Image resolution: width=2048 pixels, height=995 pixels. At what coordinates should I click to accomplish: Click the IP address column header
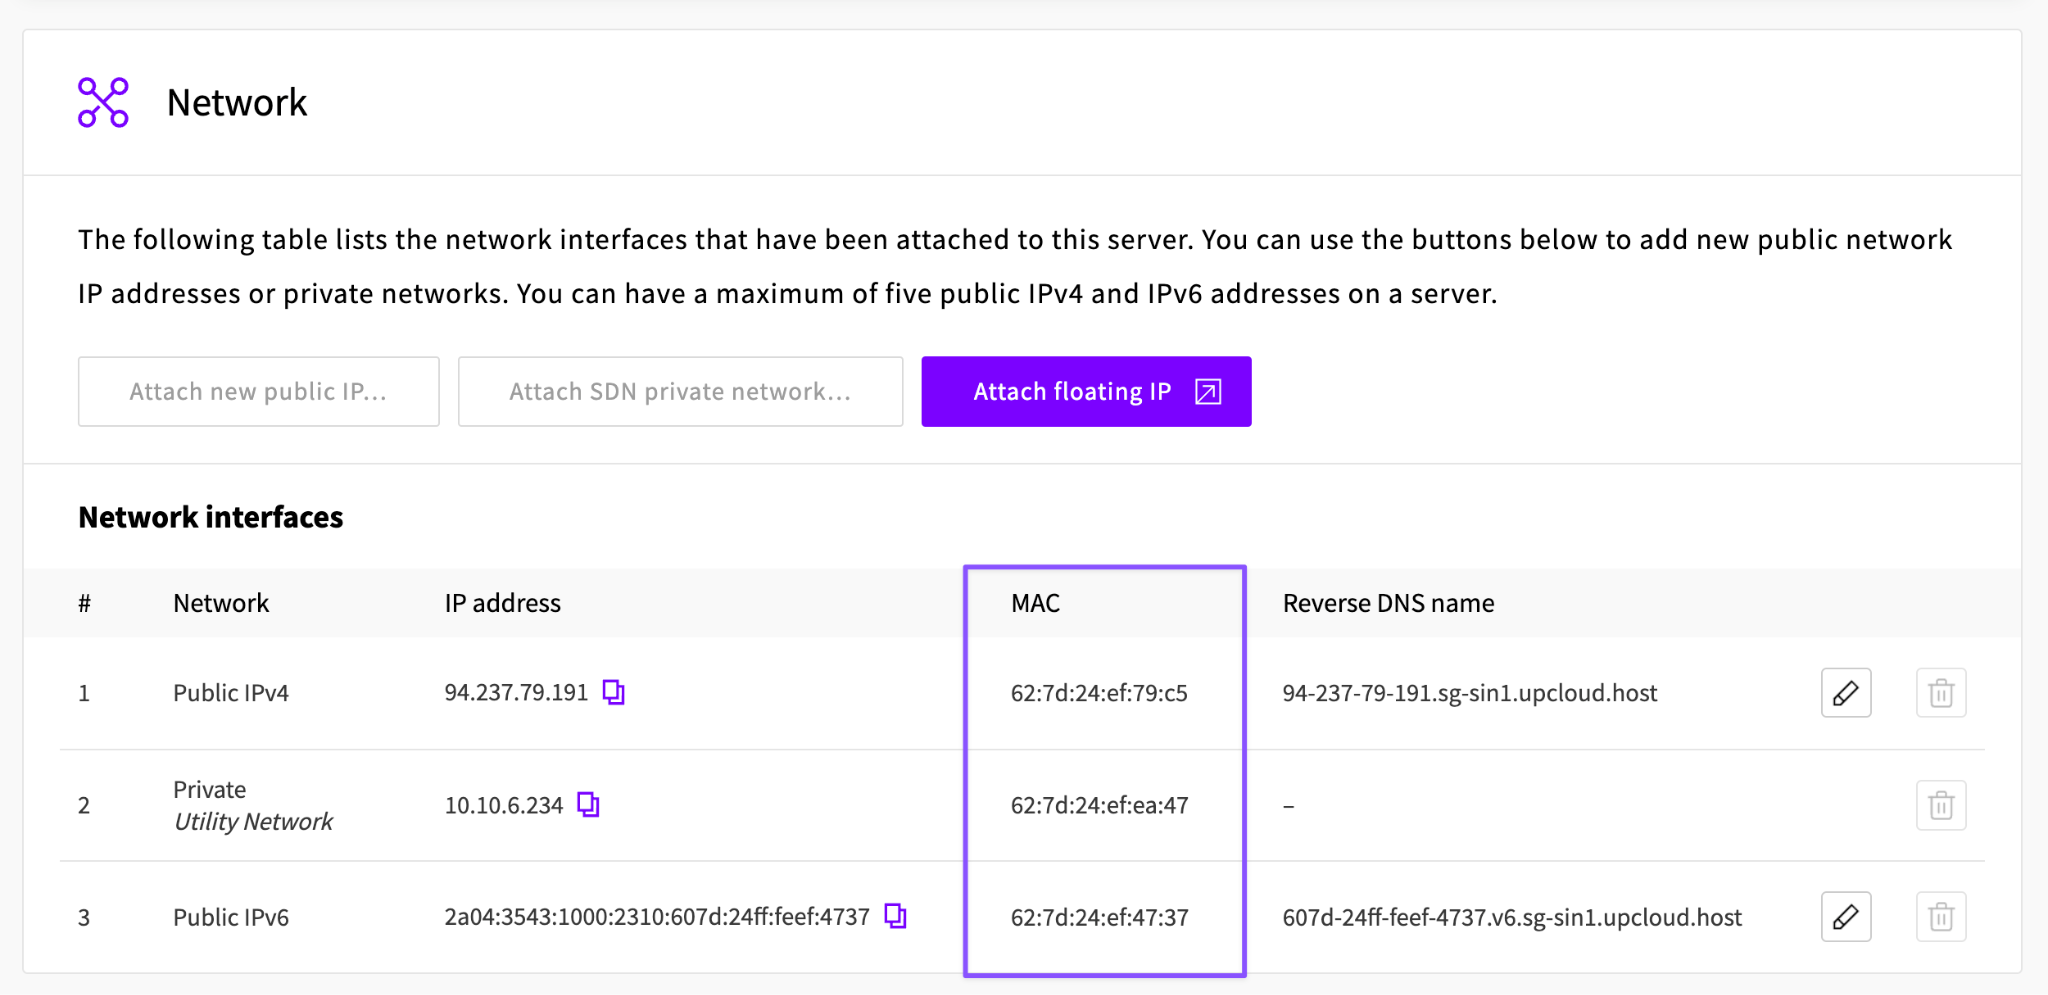503,603
